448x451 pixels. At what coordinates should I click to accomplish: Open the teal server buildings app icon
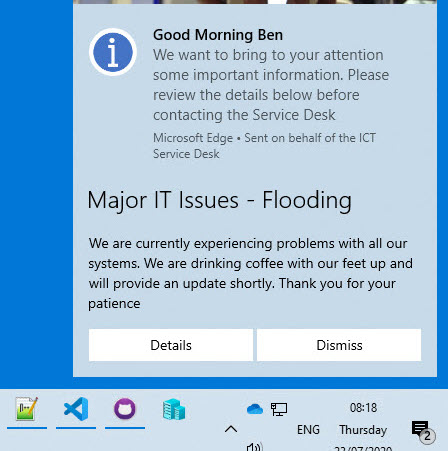point(174,409)
